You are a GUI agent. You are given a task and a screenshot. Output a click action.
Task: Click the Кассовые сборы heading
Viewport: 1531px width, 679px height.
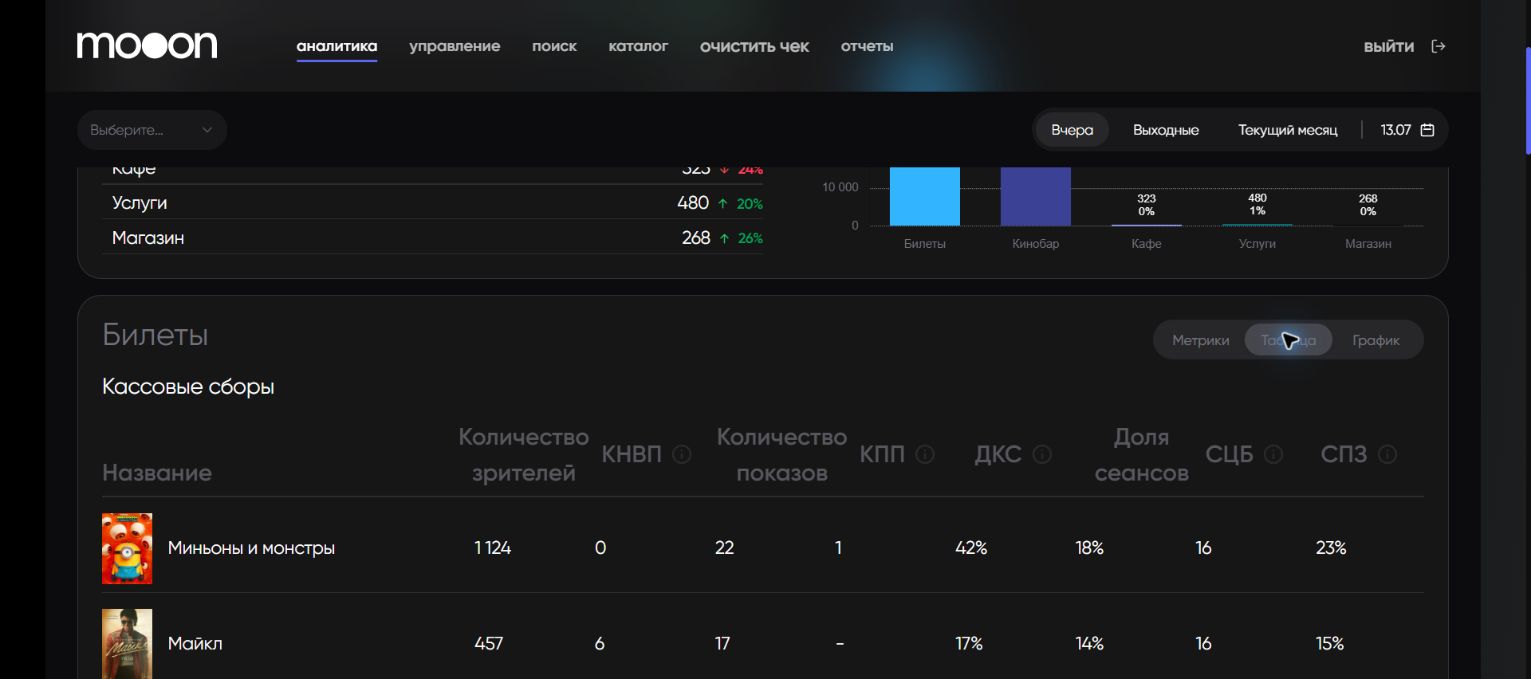(x=188, y=387)
